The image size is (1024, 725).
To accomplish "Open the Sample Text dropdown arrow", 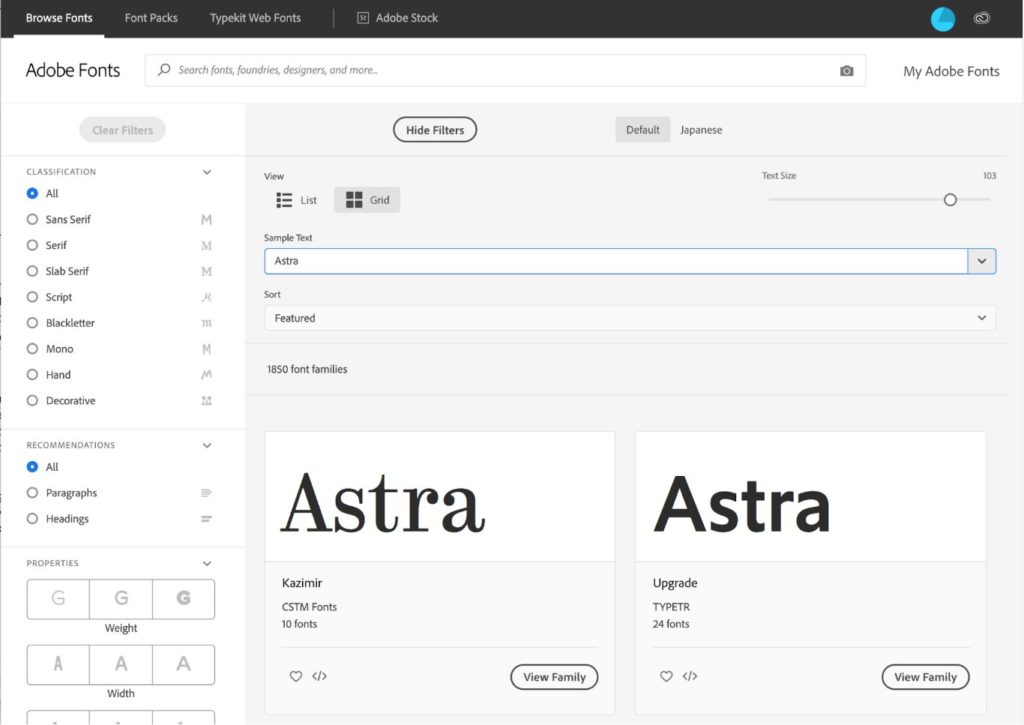I will coord(982,261).
